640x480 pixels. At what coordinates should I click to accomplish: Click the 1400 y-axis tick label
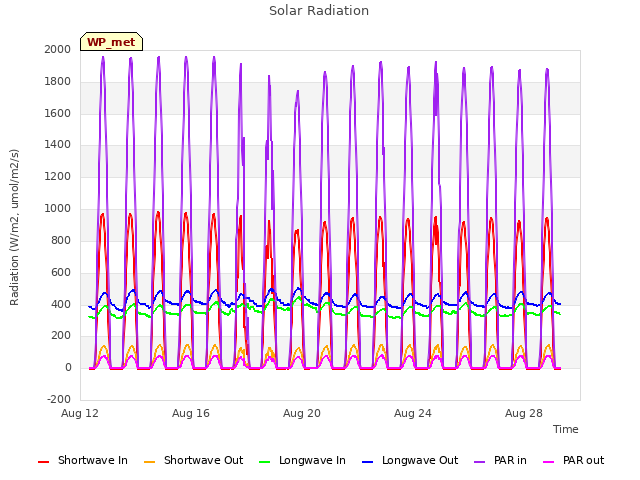click(x=58, y=144)
